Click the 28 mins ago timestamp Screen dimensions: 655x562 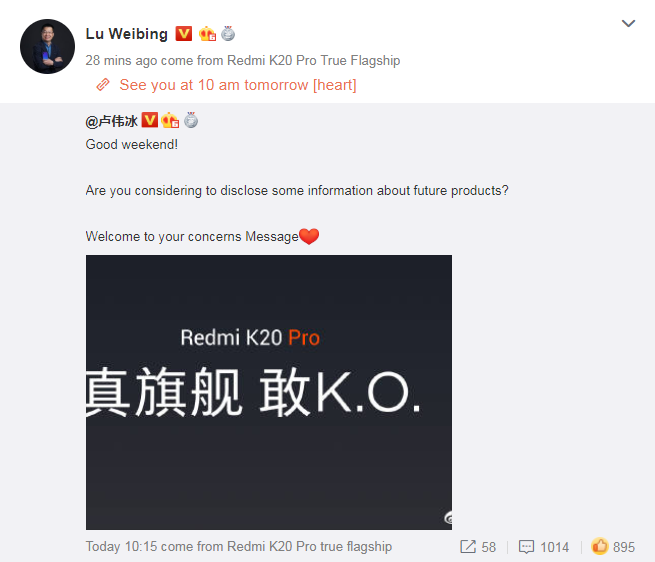click(121, 61)
